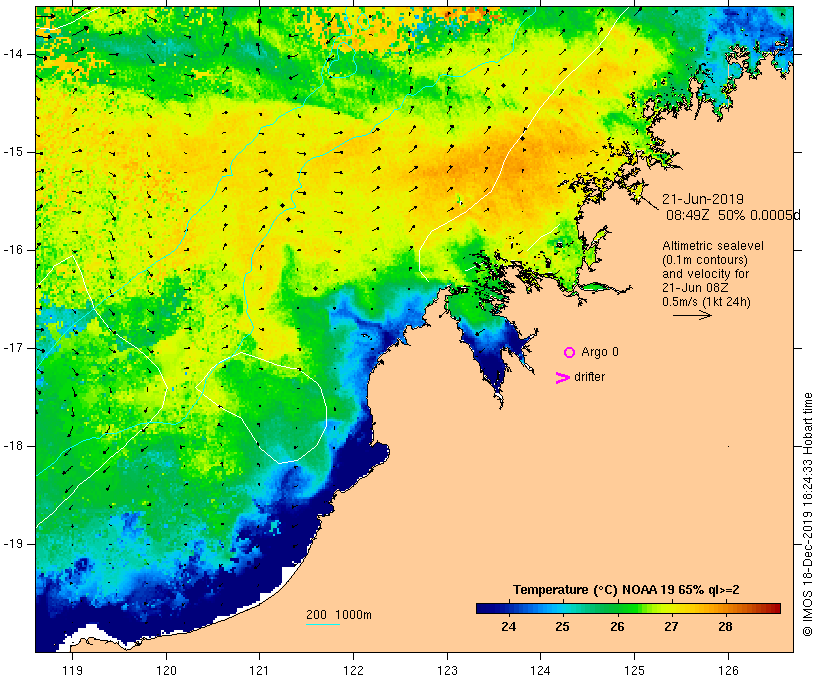
Task: Click the '21-Jun 08Z' caption text
Action: (x=696, y=288)
